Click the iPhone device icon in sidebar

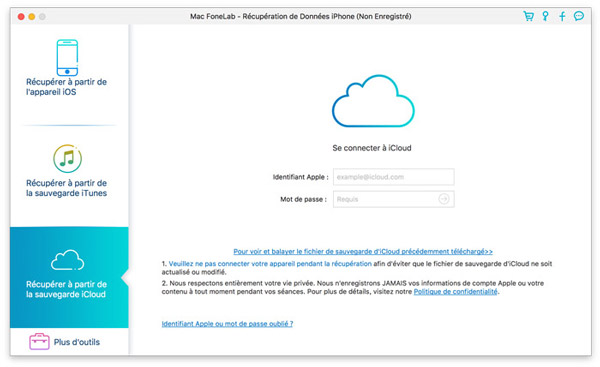pos(67,58)
